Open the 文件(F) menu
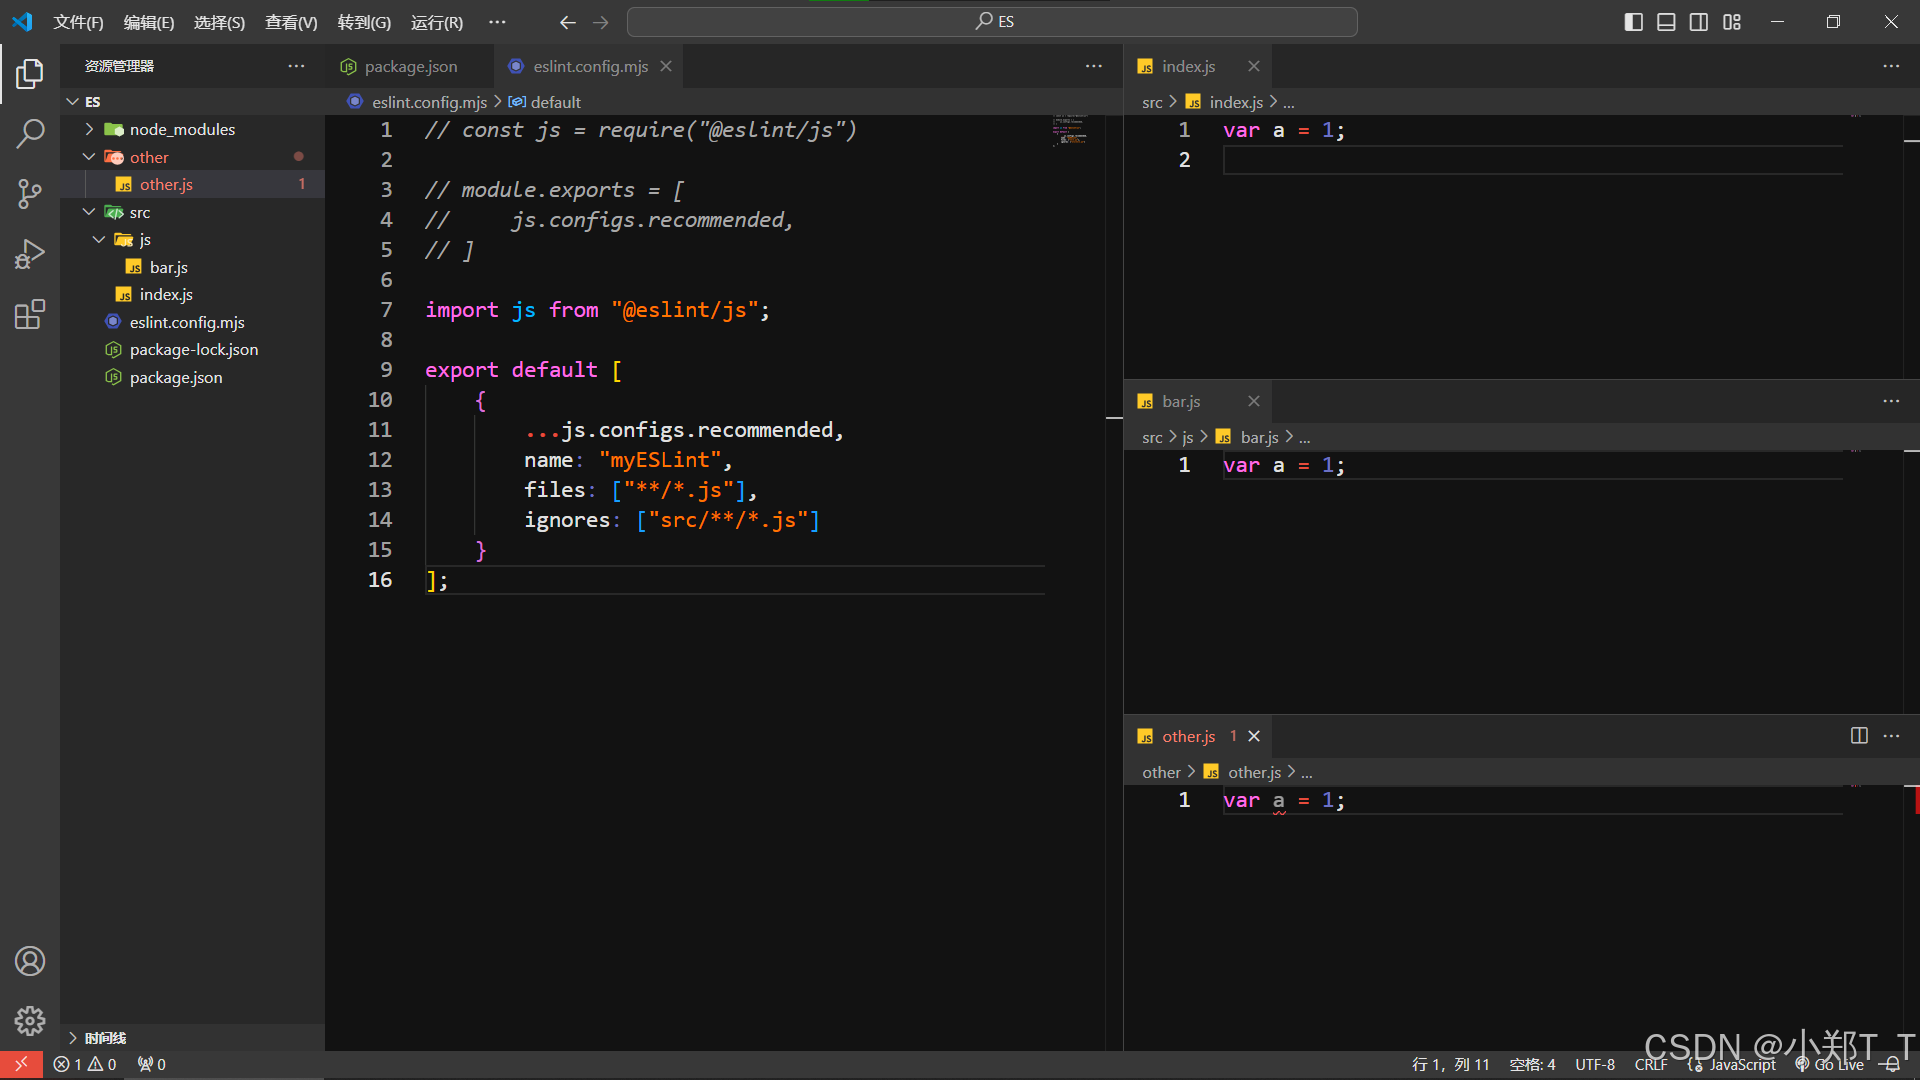1920x1080 pixels. [x=78, y=22]
